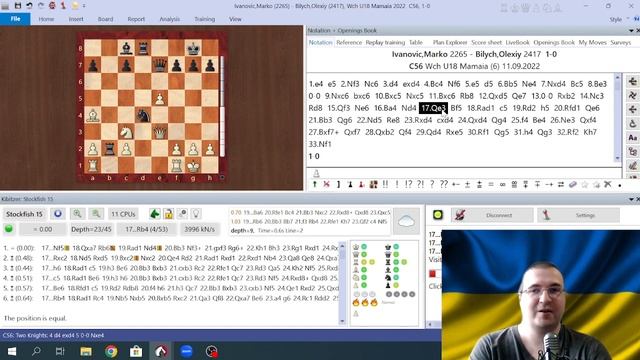640x360 pixels.
Task: Add the double exclamation !! annotation
Action: 385,184
